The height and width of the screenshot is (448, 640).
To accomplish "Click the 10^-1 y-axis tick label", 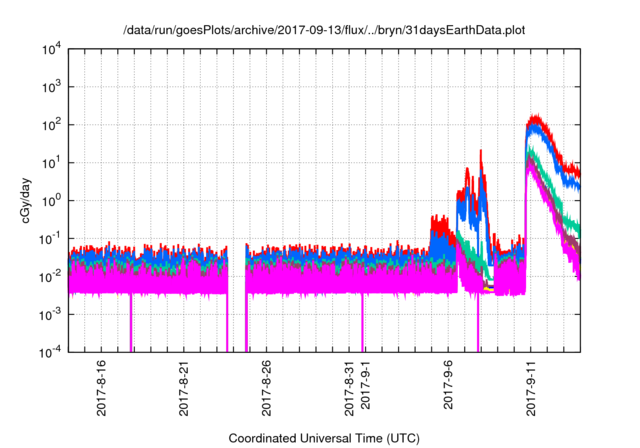I will click(50, 239).
